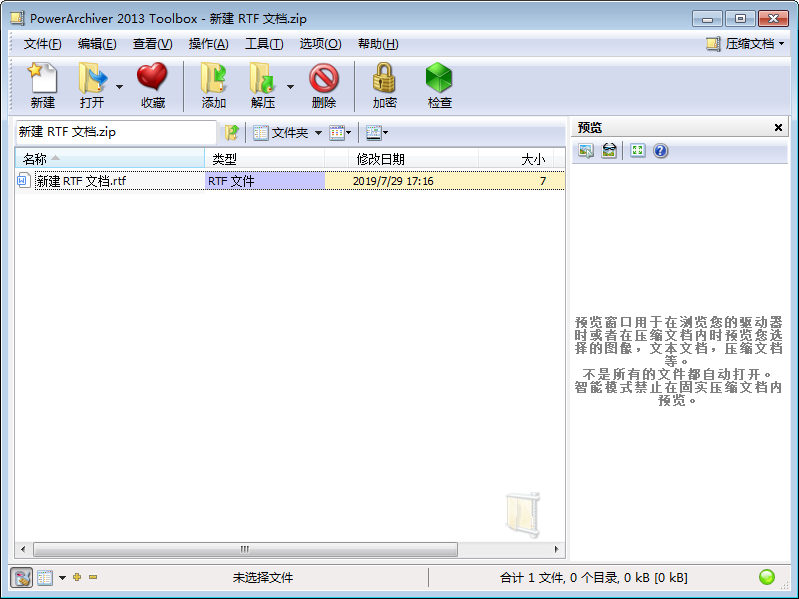This screenshot has height=599, width=799.
Task: Click the 解压 (Extract) icon
Action: (262, 85)
